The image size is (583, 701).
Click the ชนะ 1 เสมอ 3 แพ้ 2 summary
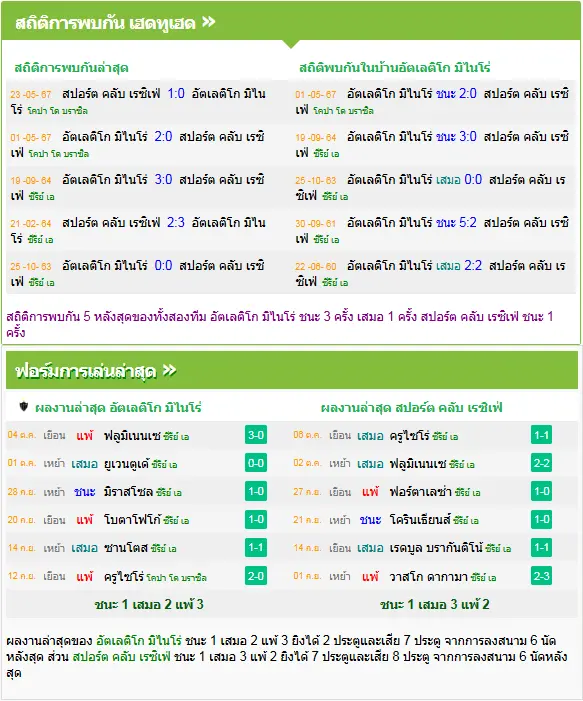tap(435, 604)
